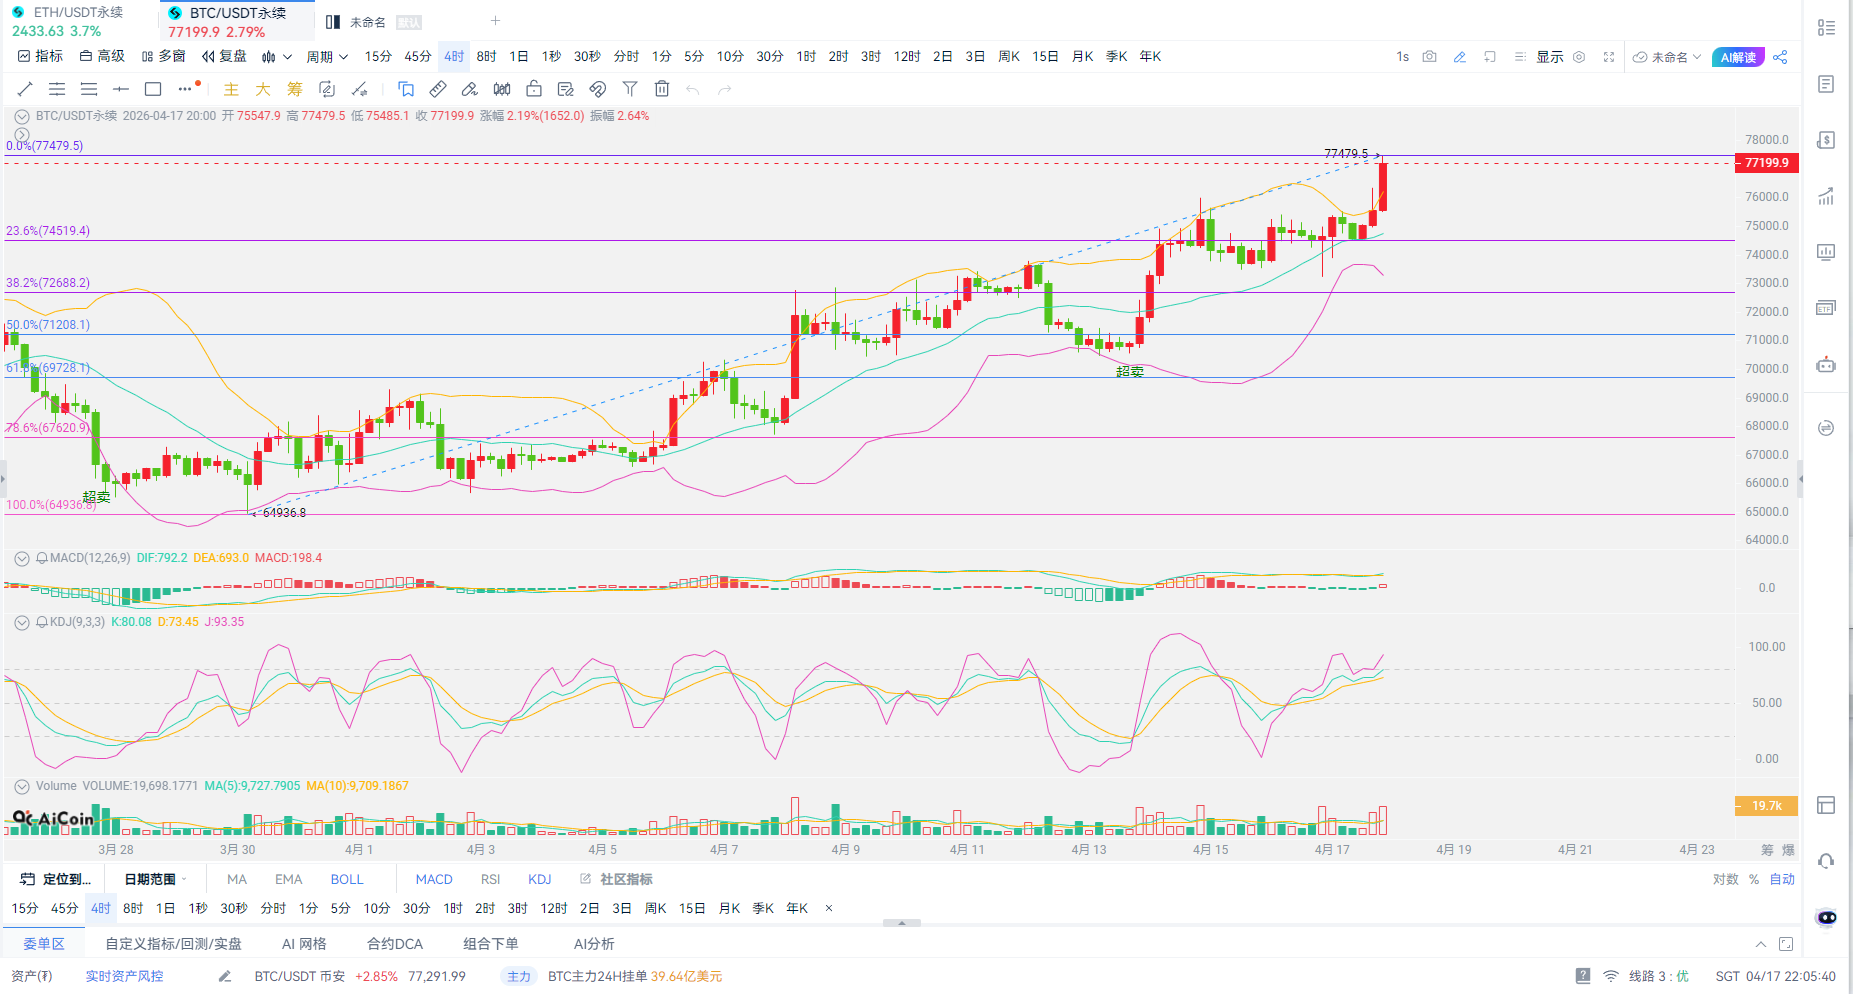This screenshot has width=1853, height=994.
Task: Switch to the ETH/USDT永续 tab
Action: [x=78, y=13]
